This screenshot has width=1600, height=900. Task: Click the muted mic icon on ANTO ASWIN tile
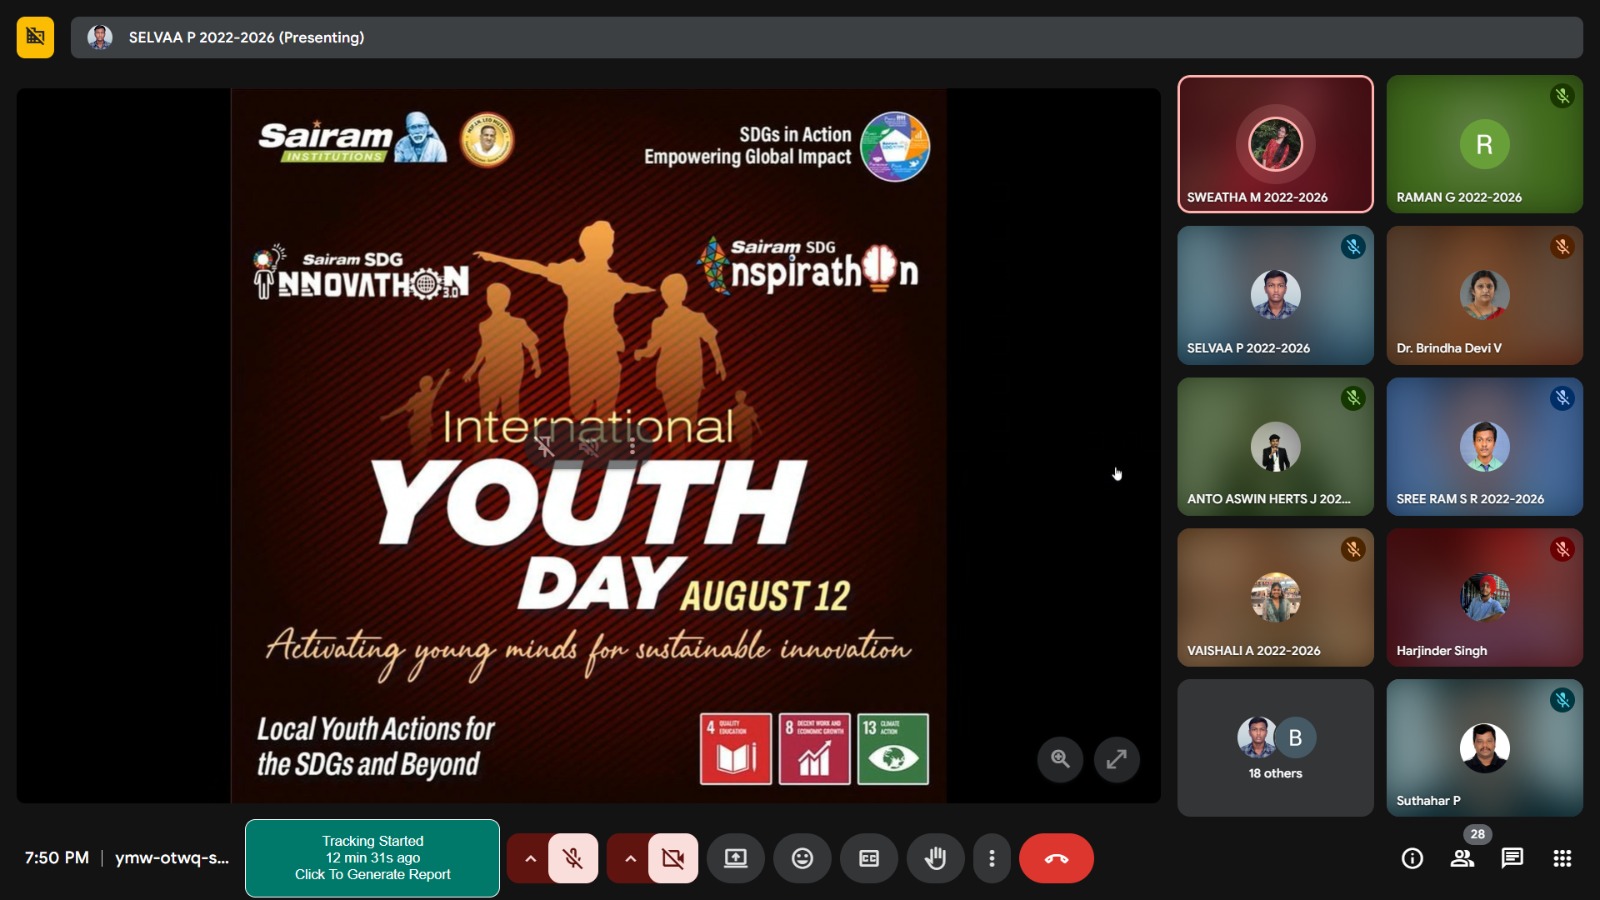pyautogui.click(x=1353, y=398)
